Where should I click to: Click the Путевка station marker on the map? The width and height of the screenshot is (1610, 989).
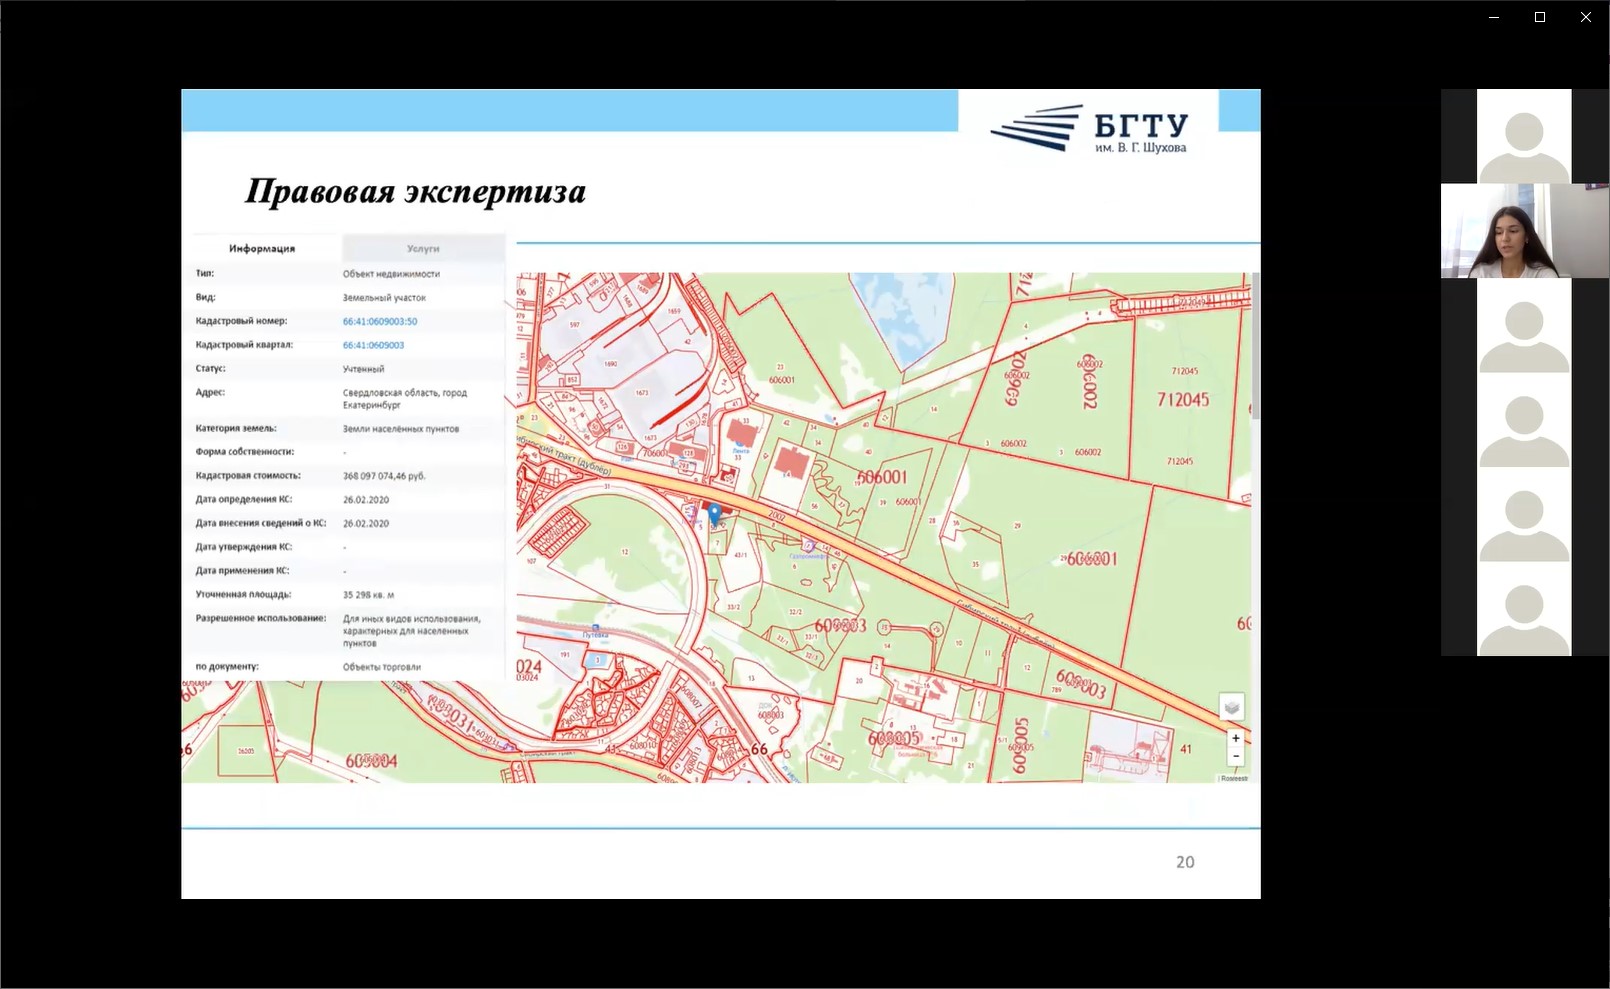coord(595,632)
